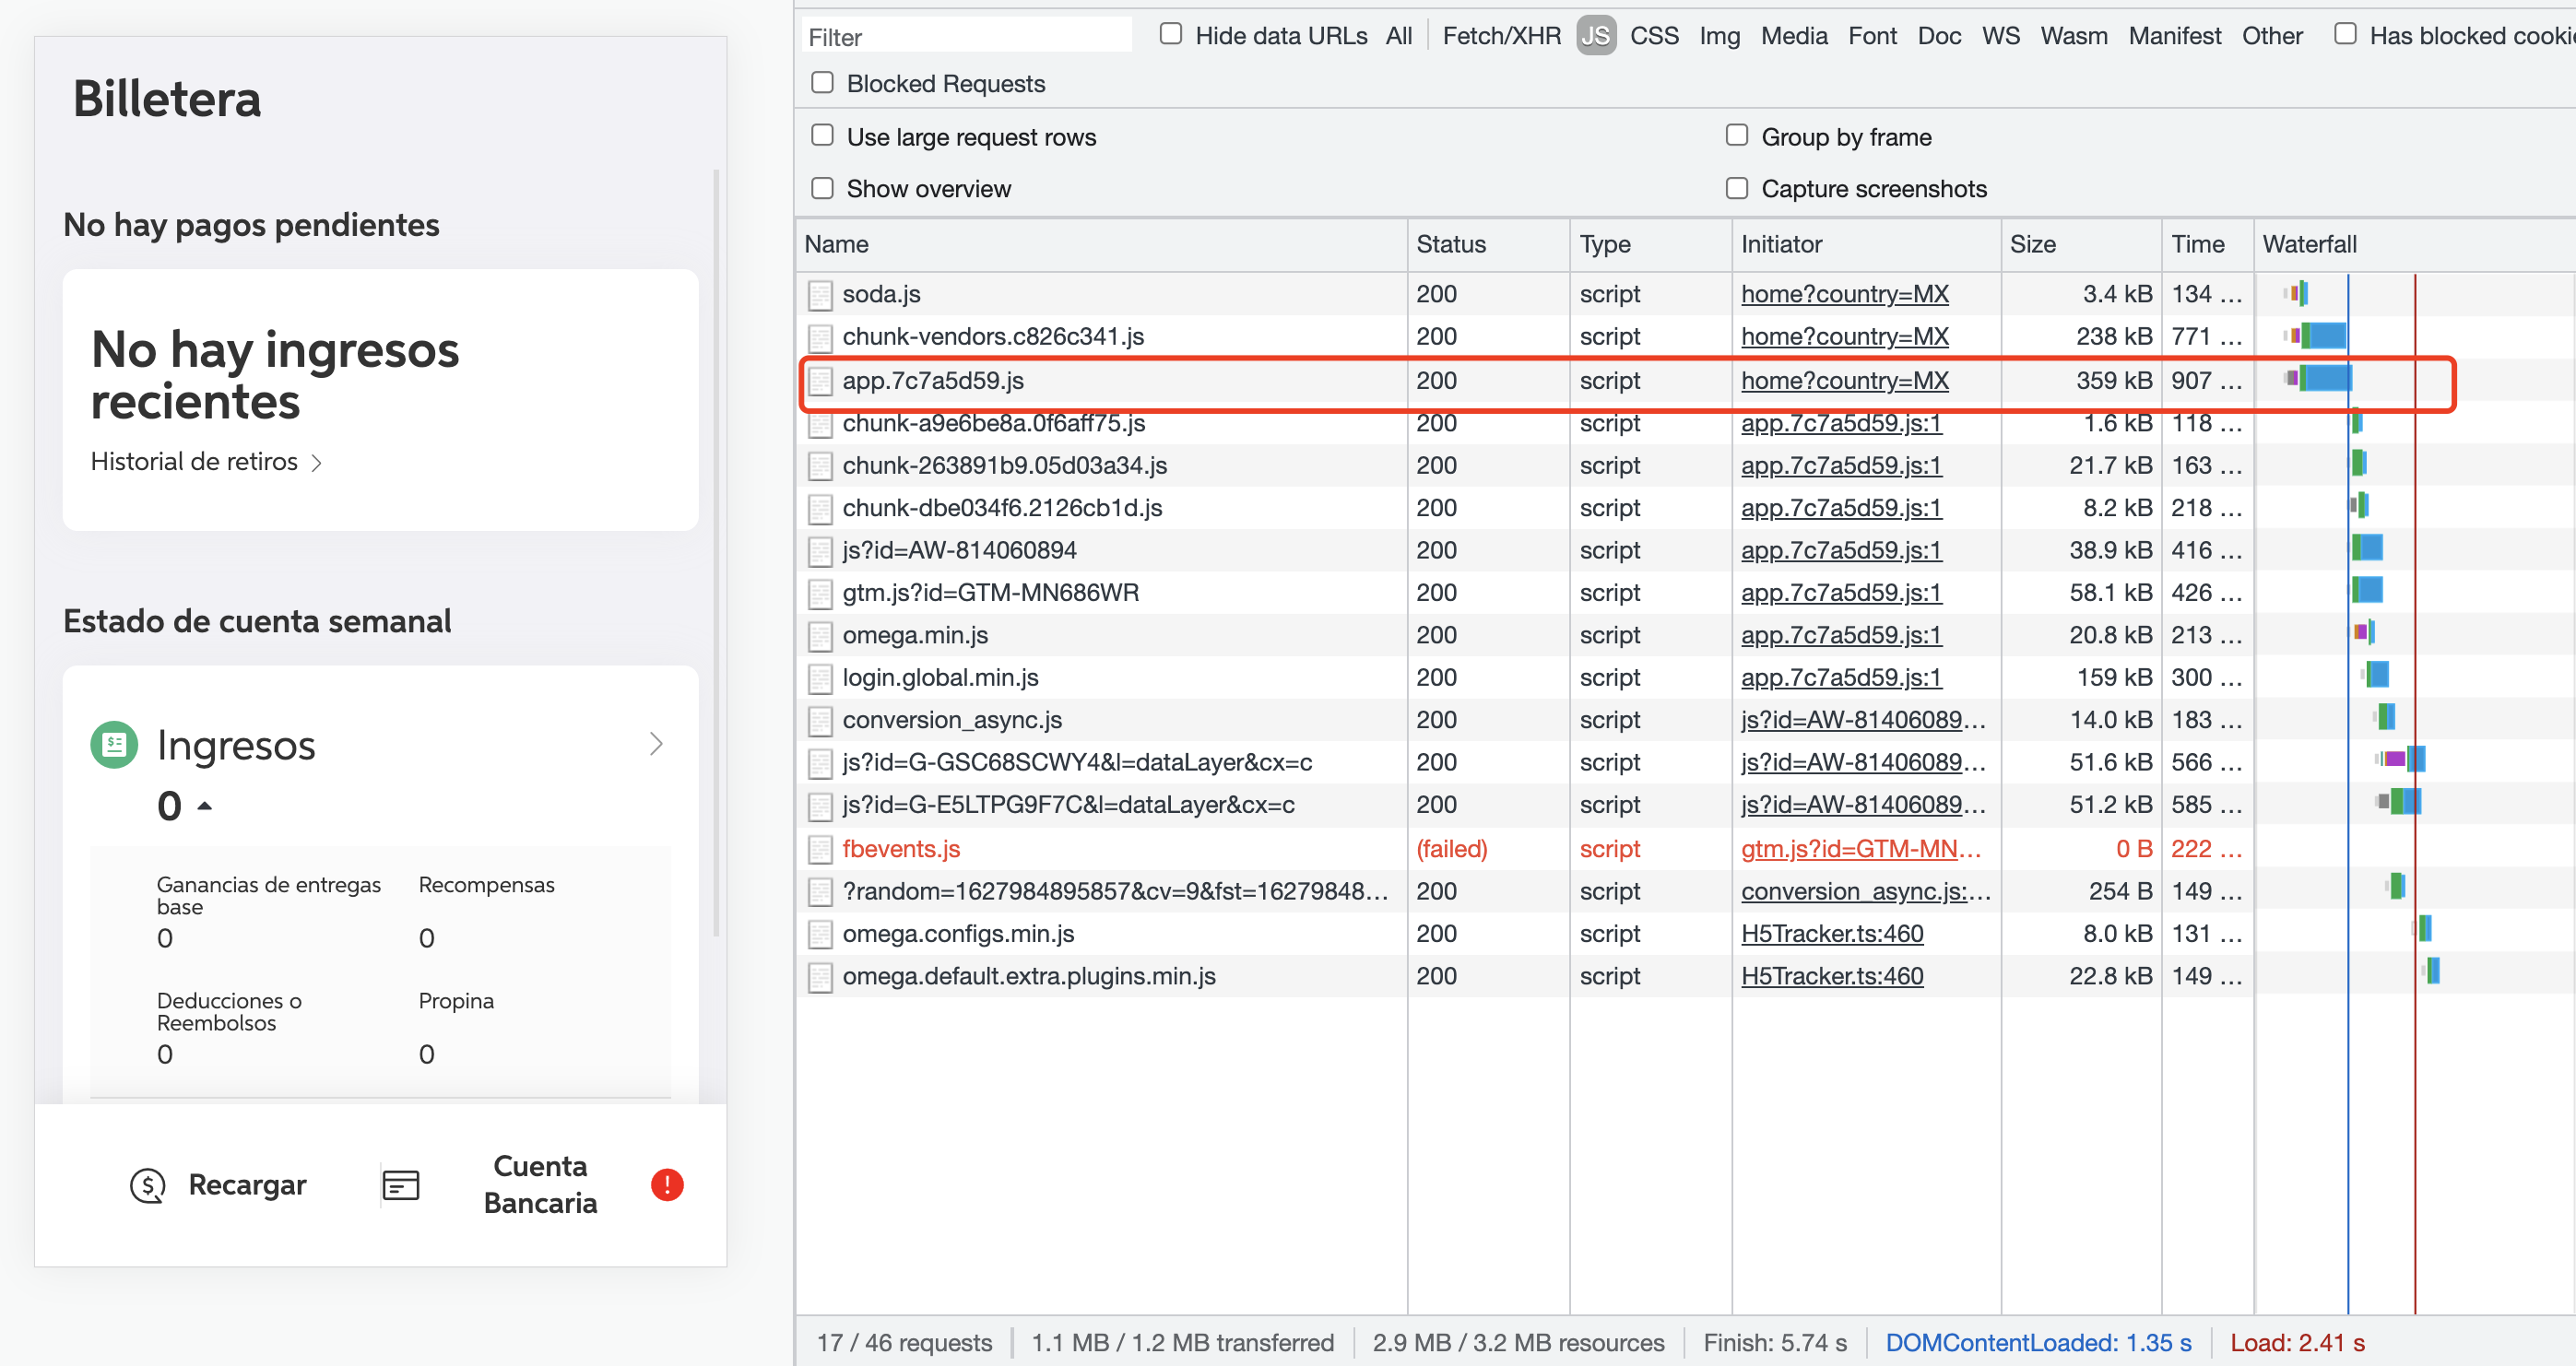Click file icon next to soda.js
Viewport: 2576px width, 1366px height.
pos(820,295)
